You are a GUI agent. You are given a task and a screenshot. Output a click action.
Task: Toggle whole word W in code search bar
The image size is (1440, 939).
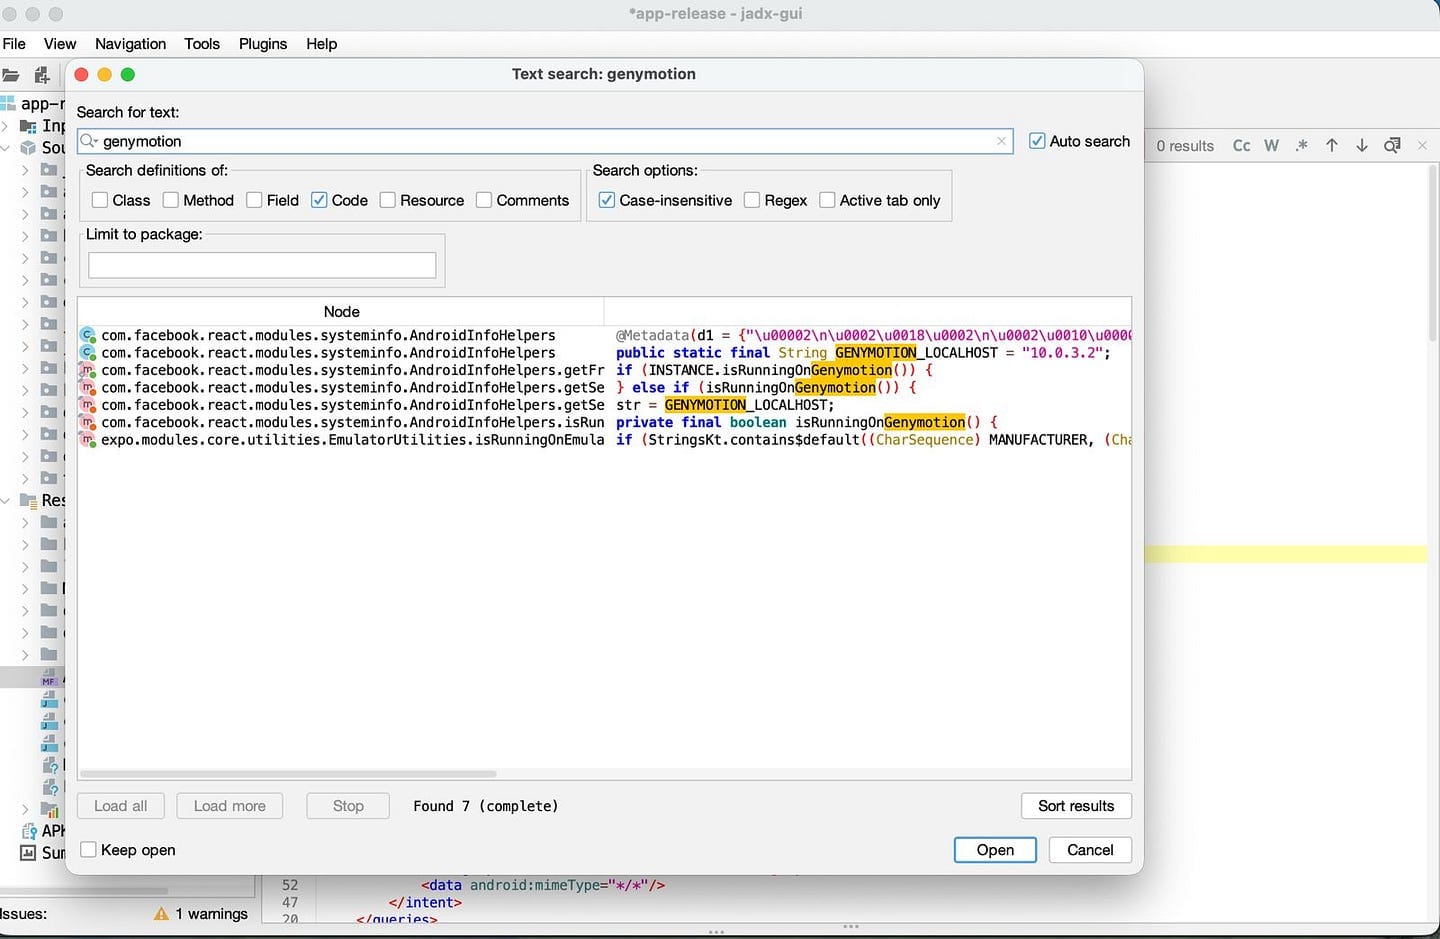1271,146
